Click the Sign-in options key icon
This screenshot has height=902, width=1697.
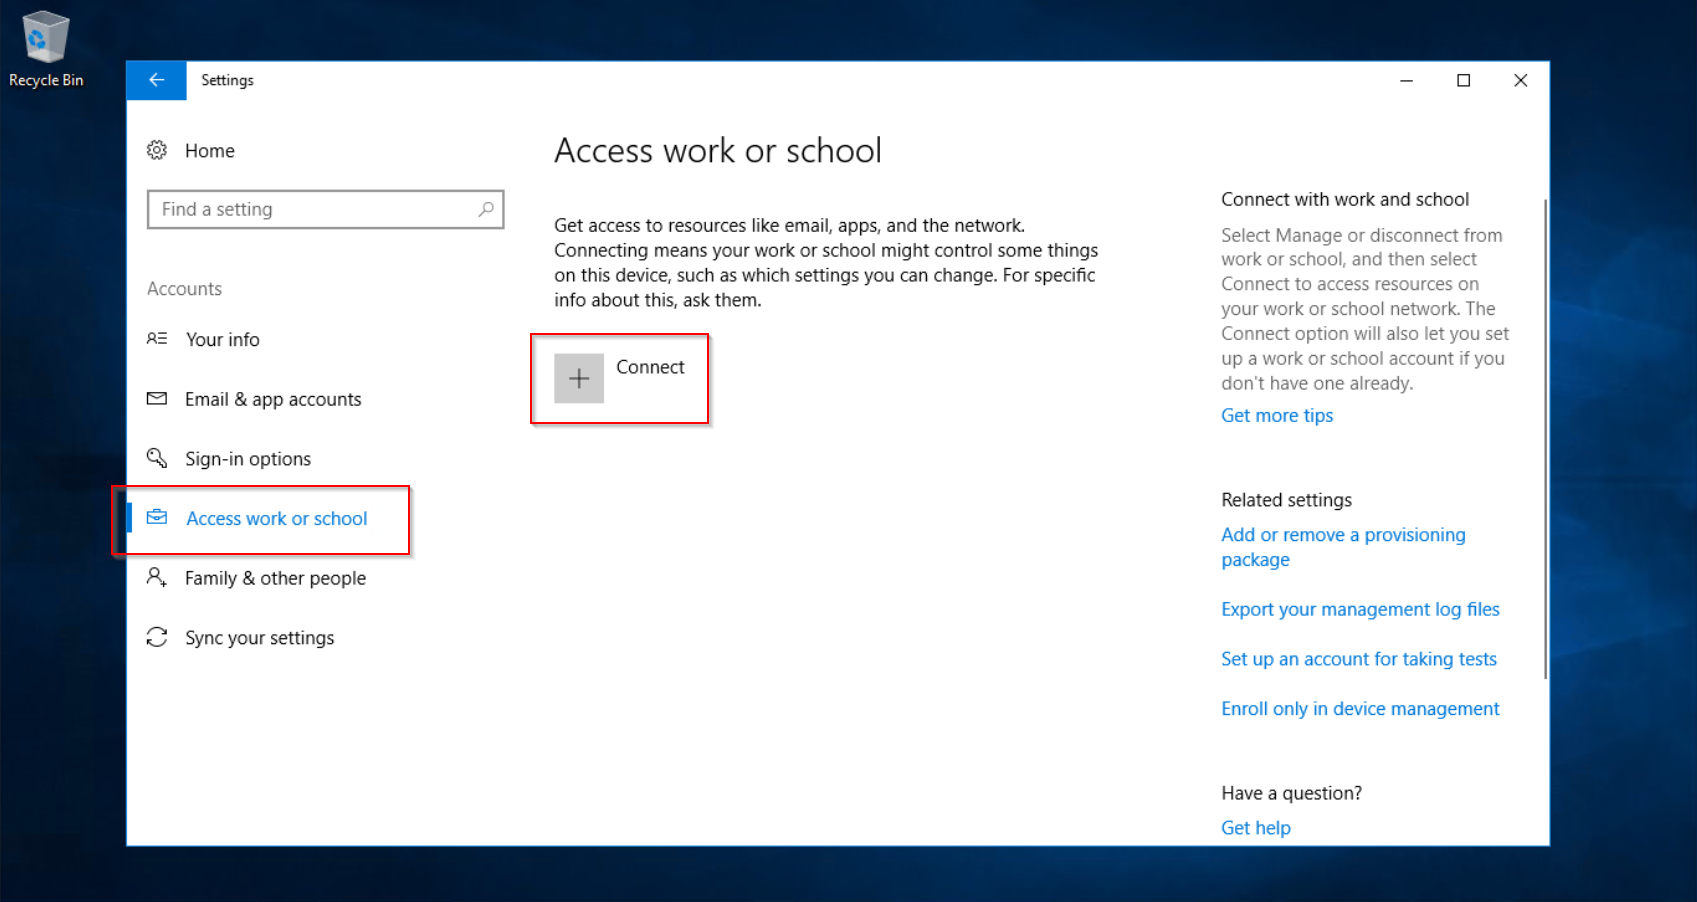[157, 458]
